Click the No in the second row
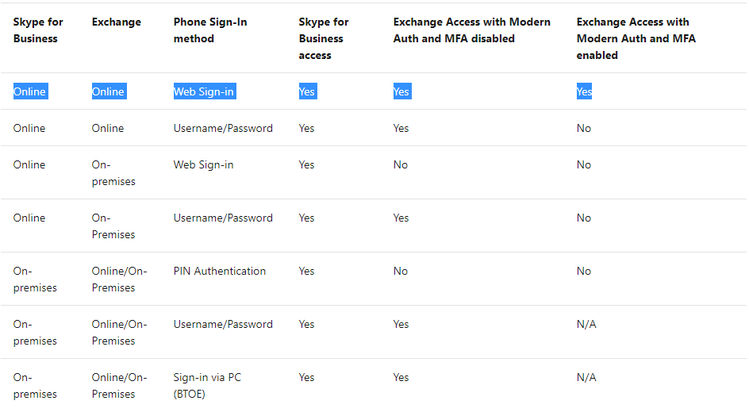749x413 pixels. point(584,128)
